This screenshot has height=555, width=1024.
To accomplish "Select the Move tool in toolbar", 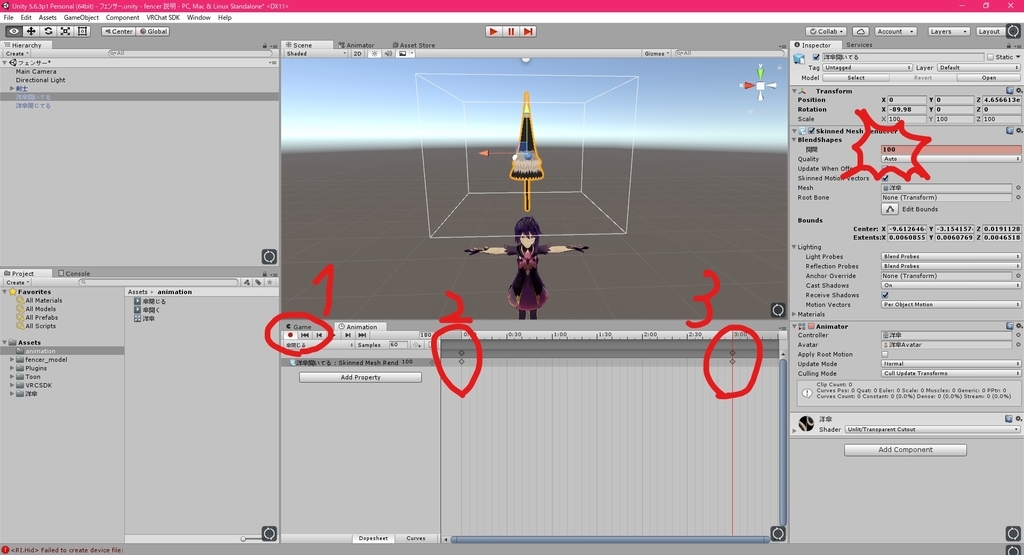I will pyautogui.click(x=31, y=31).
